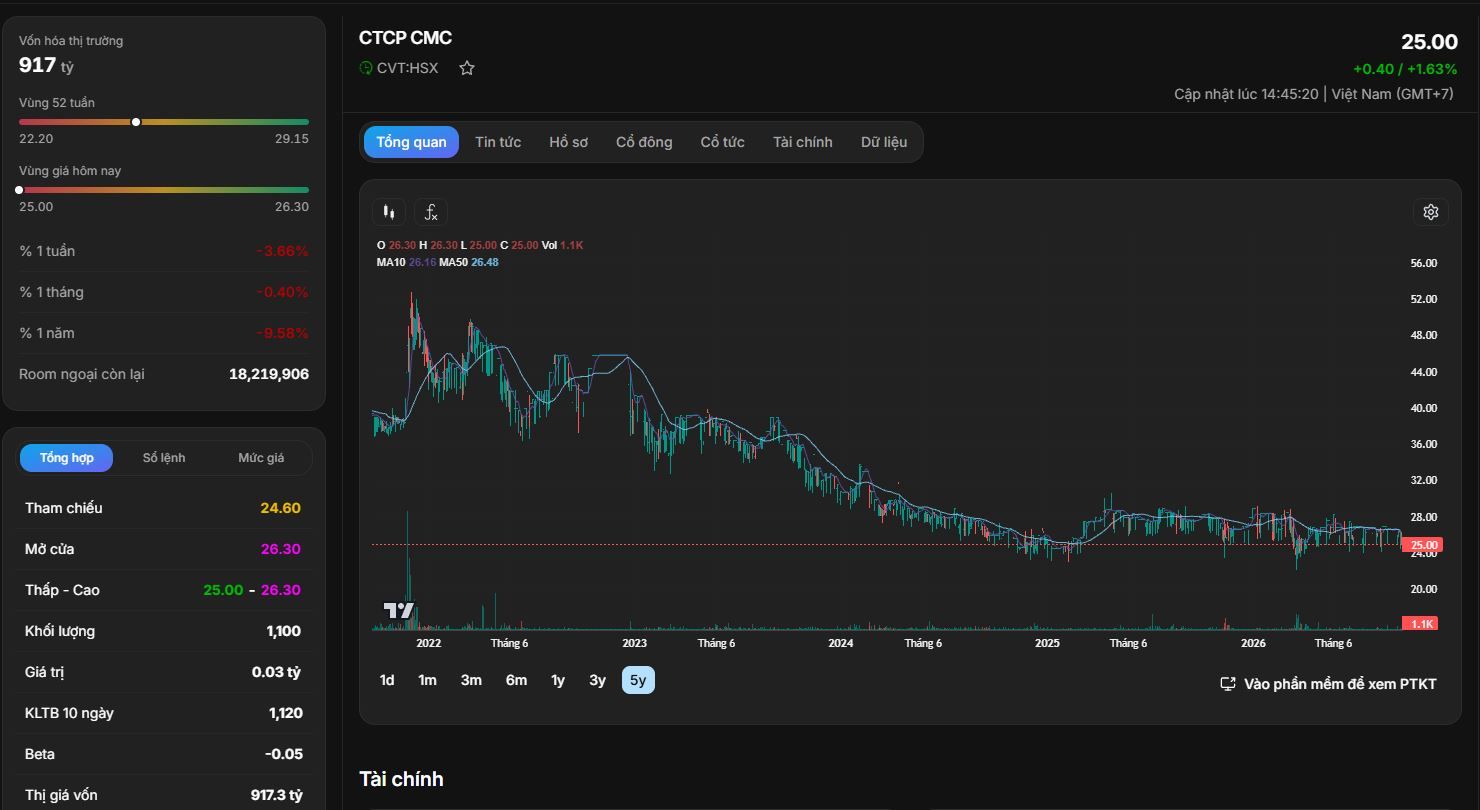Image resolution: width=1480 pixels, height=810 pixels.
Task: Click the +0.40 / +1.63% price change
Action: pyautogui.click(x=1405, y=69)
